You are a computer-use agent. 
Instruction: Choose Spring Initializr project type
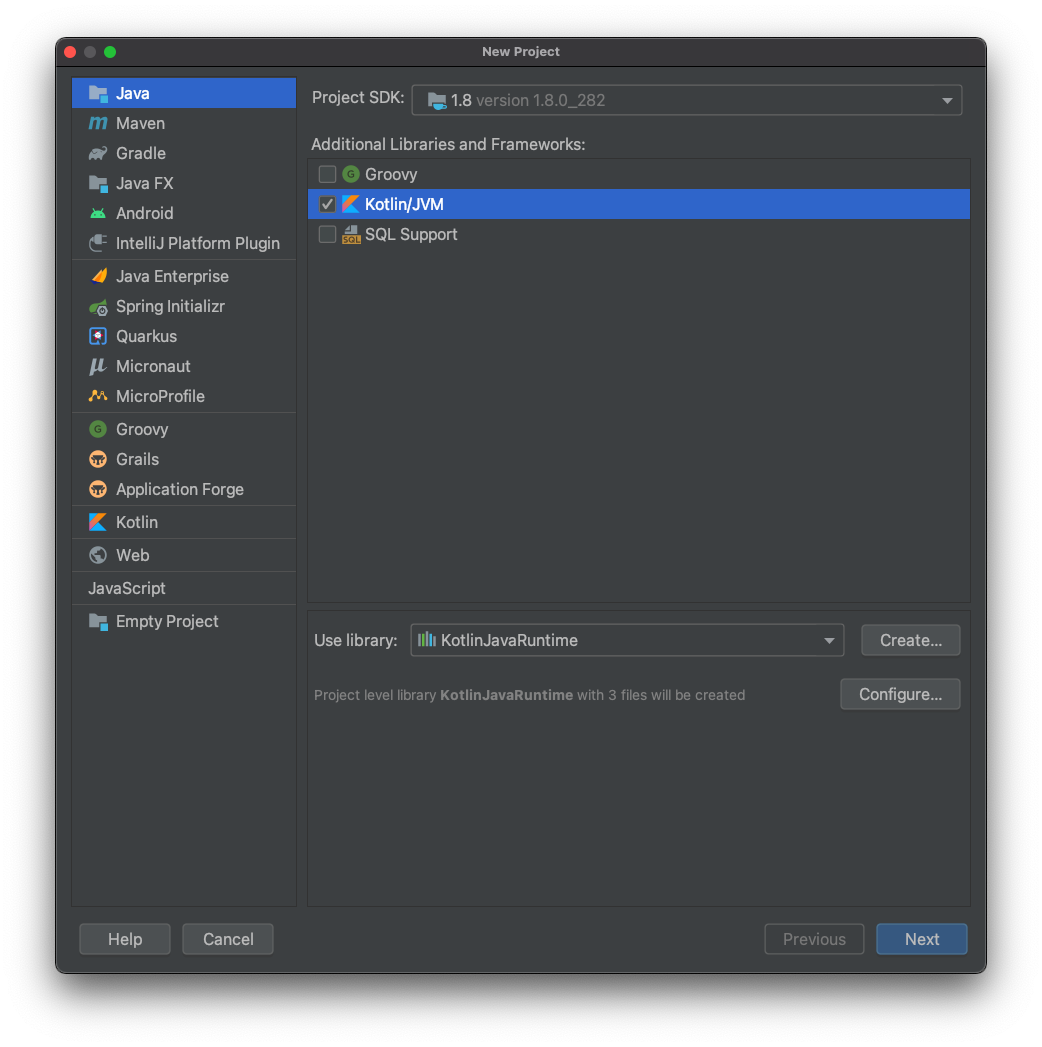184,306
